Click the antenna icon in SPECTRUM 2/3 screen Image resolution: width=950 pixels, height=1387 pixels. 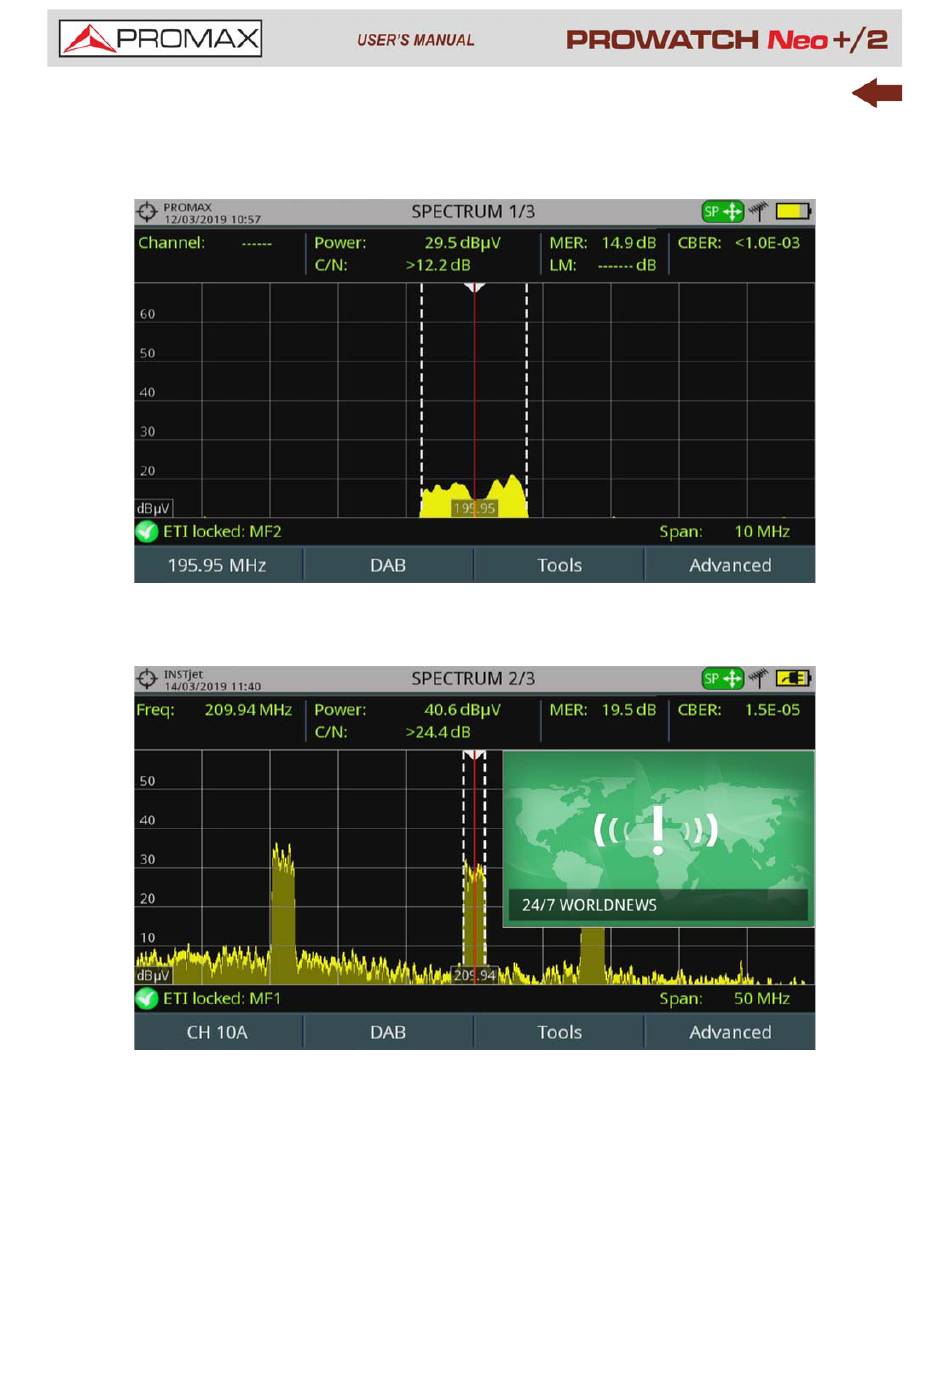click(759, 678)
